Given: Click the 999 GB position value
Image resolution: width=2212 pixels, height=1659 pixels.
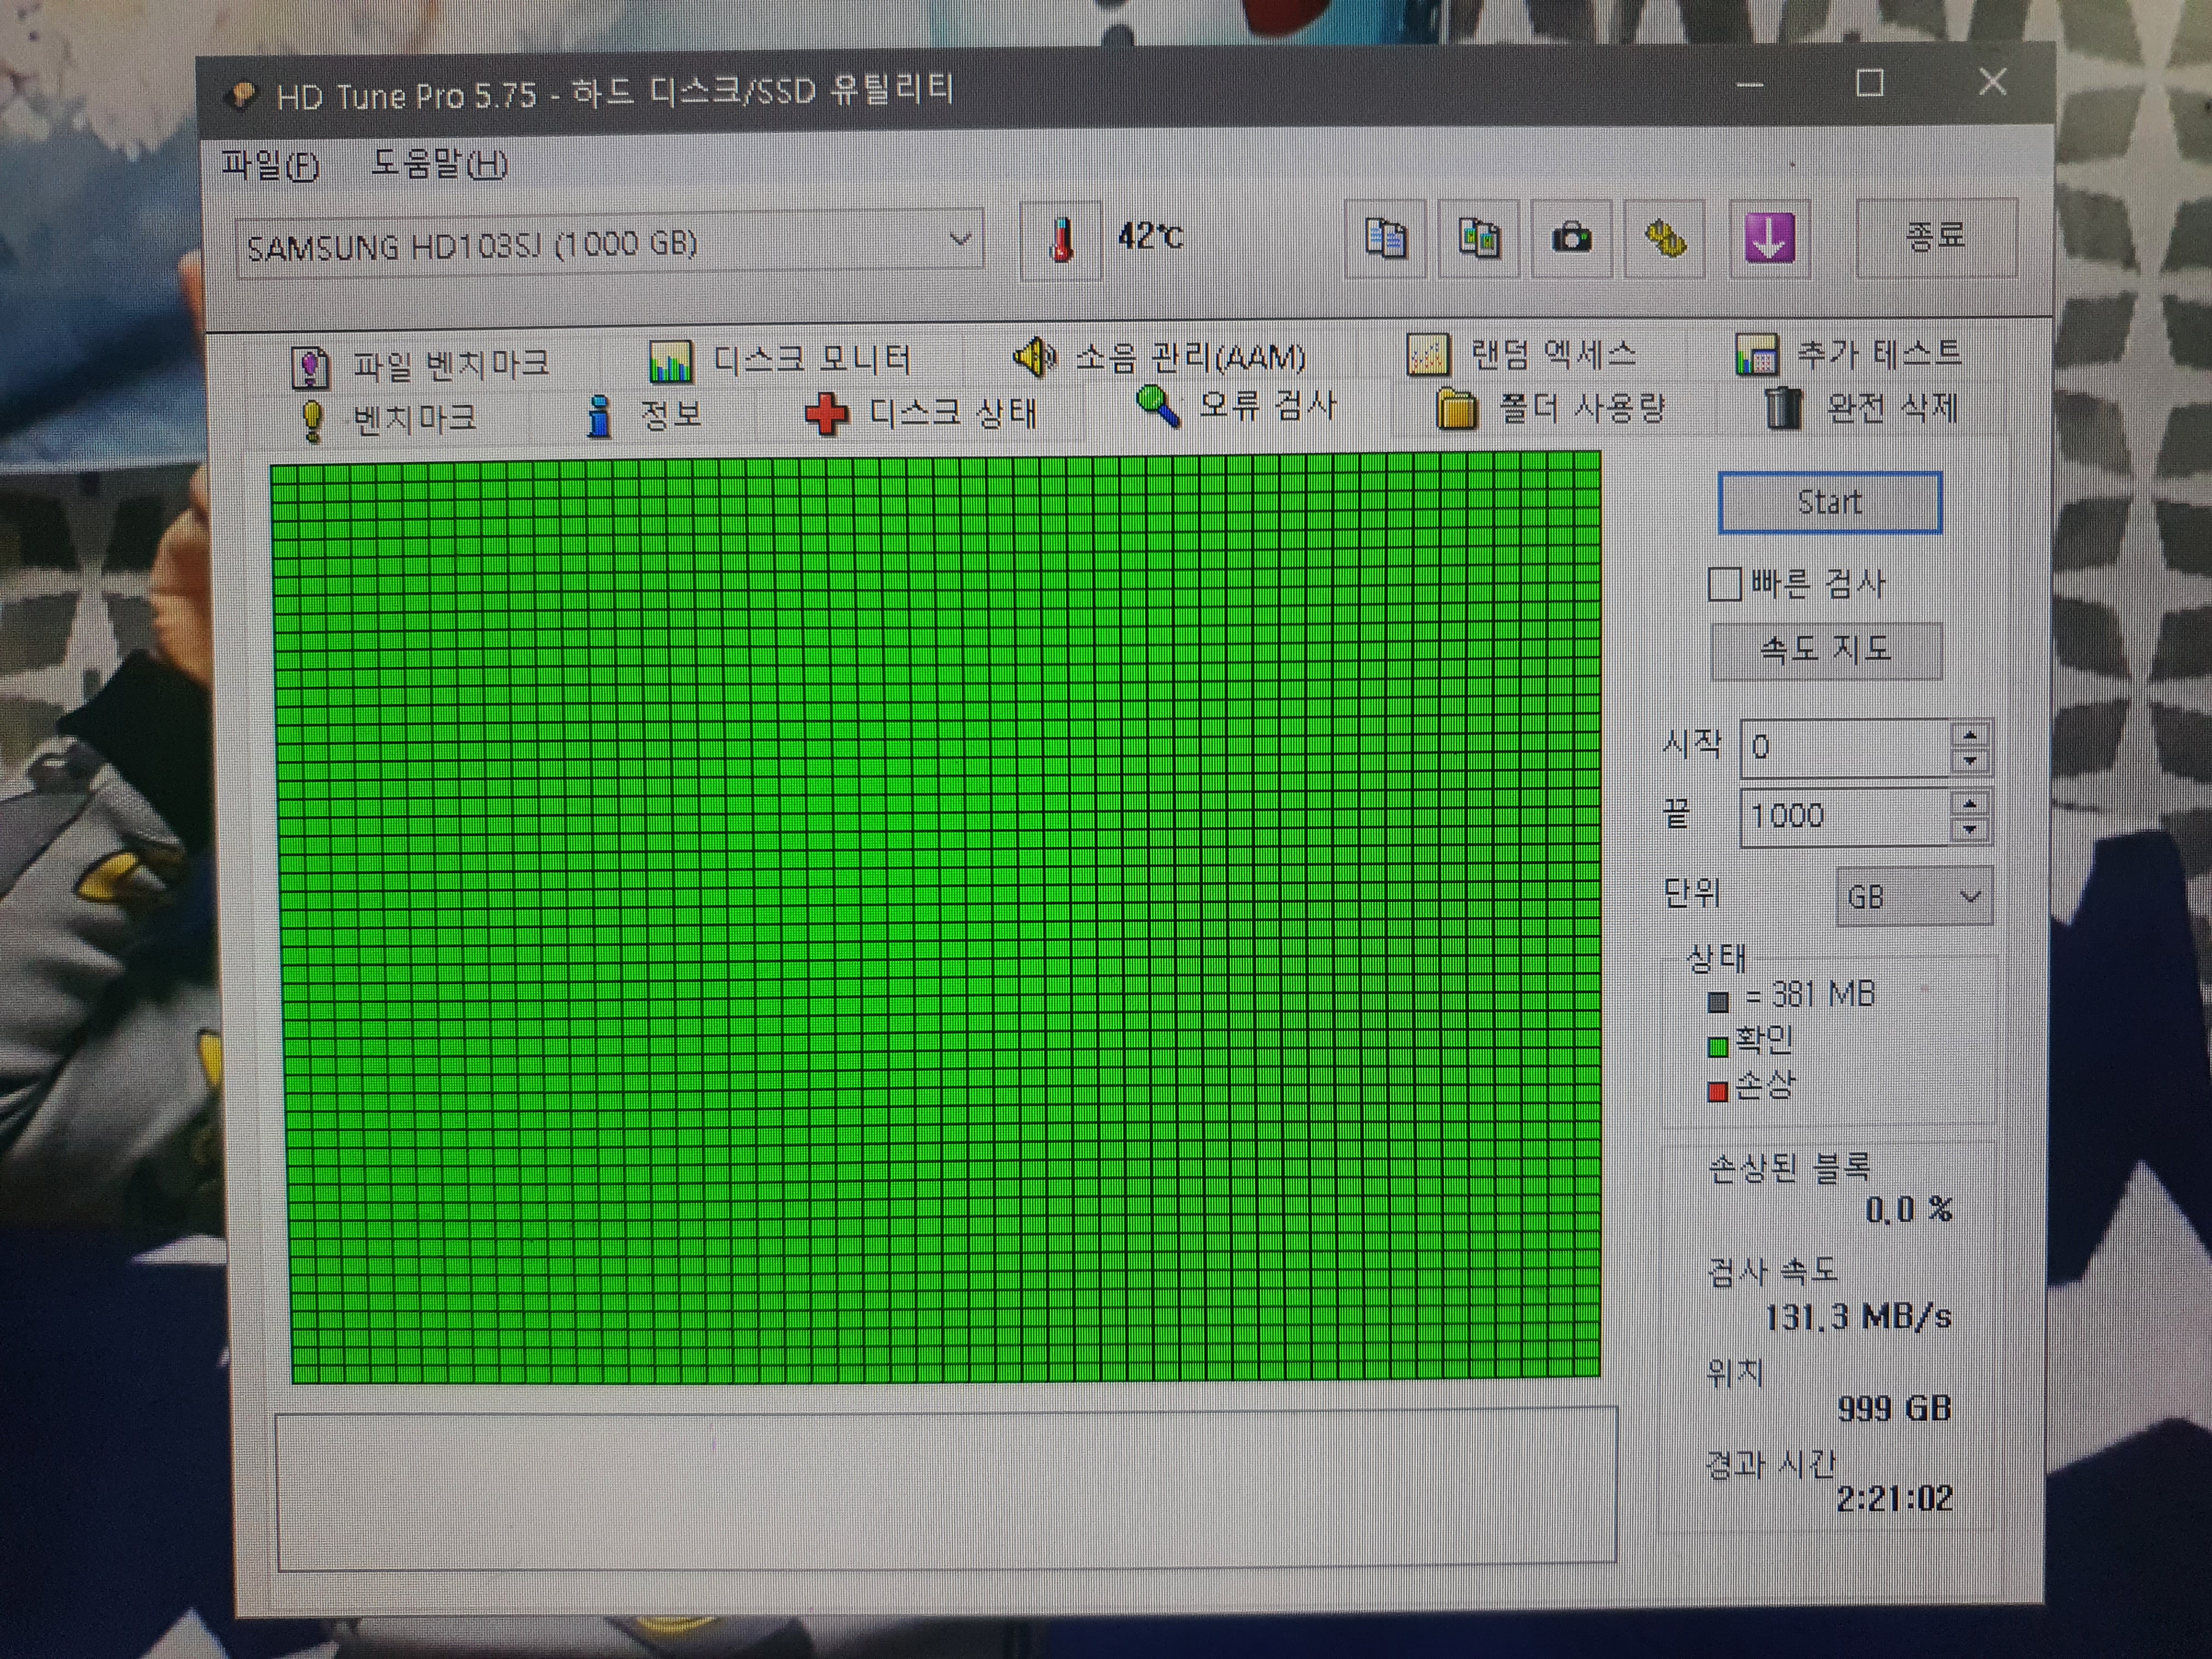Looking at the screenshot, I should [1894, 1409].
